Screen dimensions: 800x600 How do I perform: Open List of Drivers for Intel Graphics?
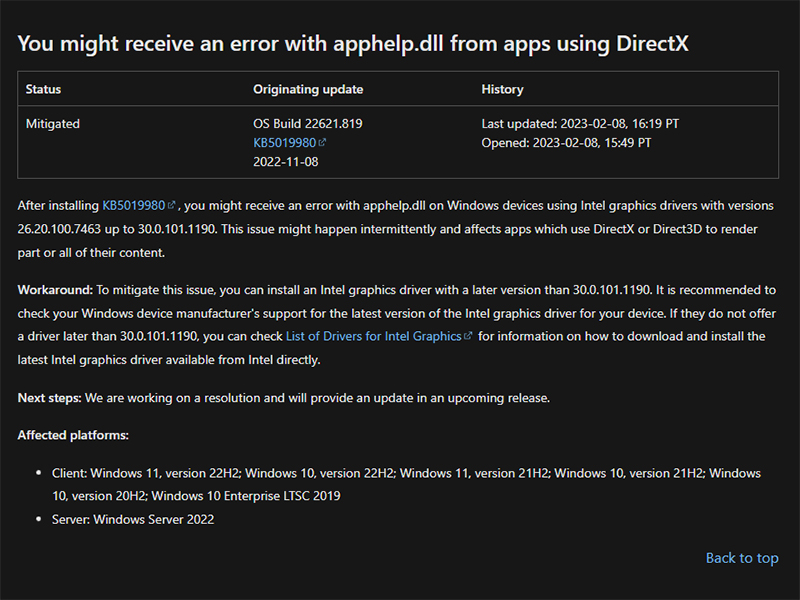tap(374, 336)
